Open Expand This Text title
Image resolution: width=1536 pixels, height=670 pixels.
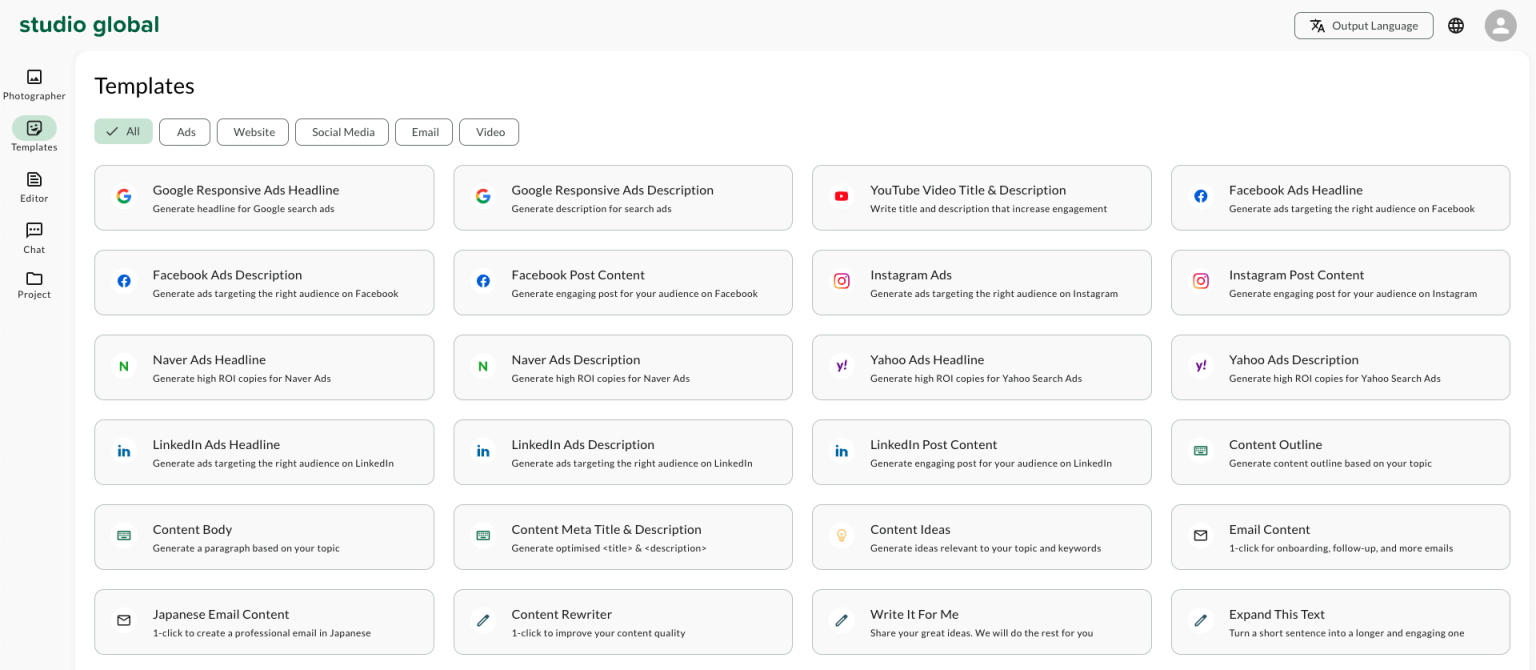click(1277, 615)
